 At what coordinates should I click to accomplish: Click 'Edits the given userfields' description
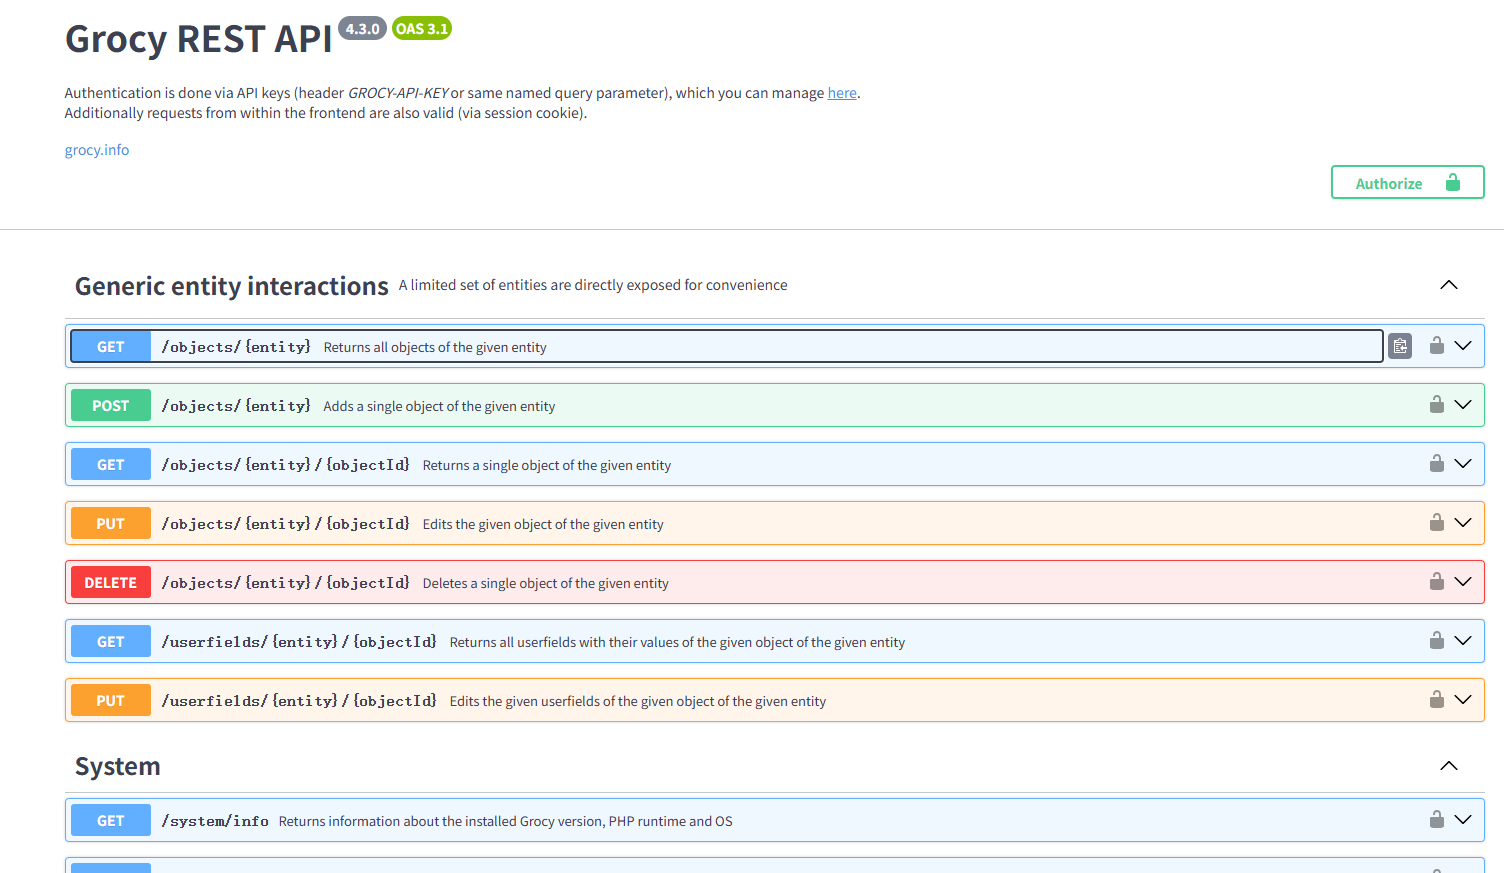click(638, 701)
